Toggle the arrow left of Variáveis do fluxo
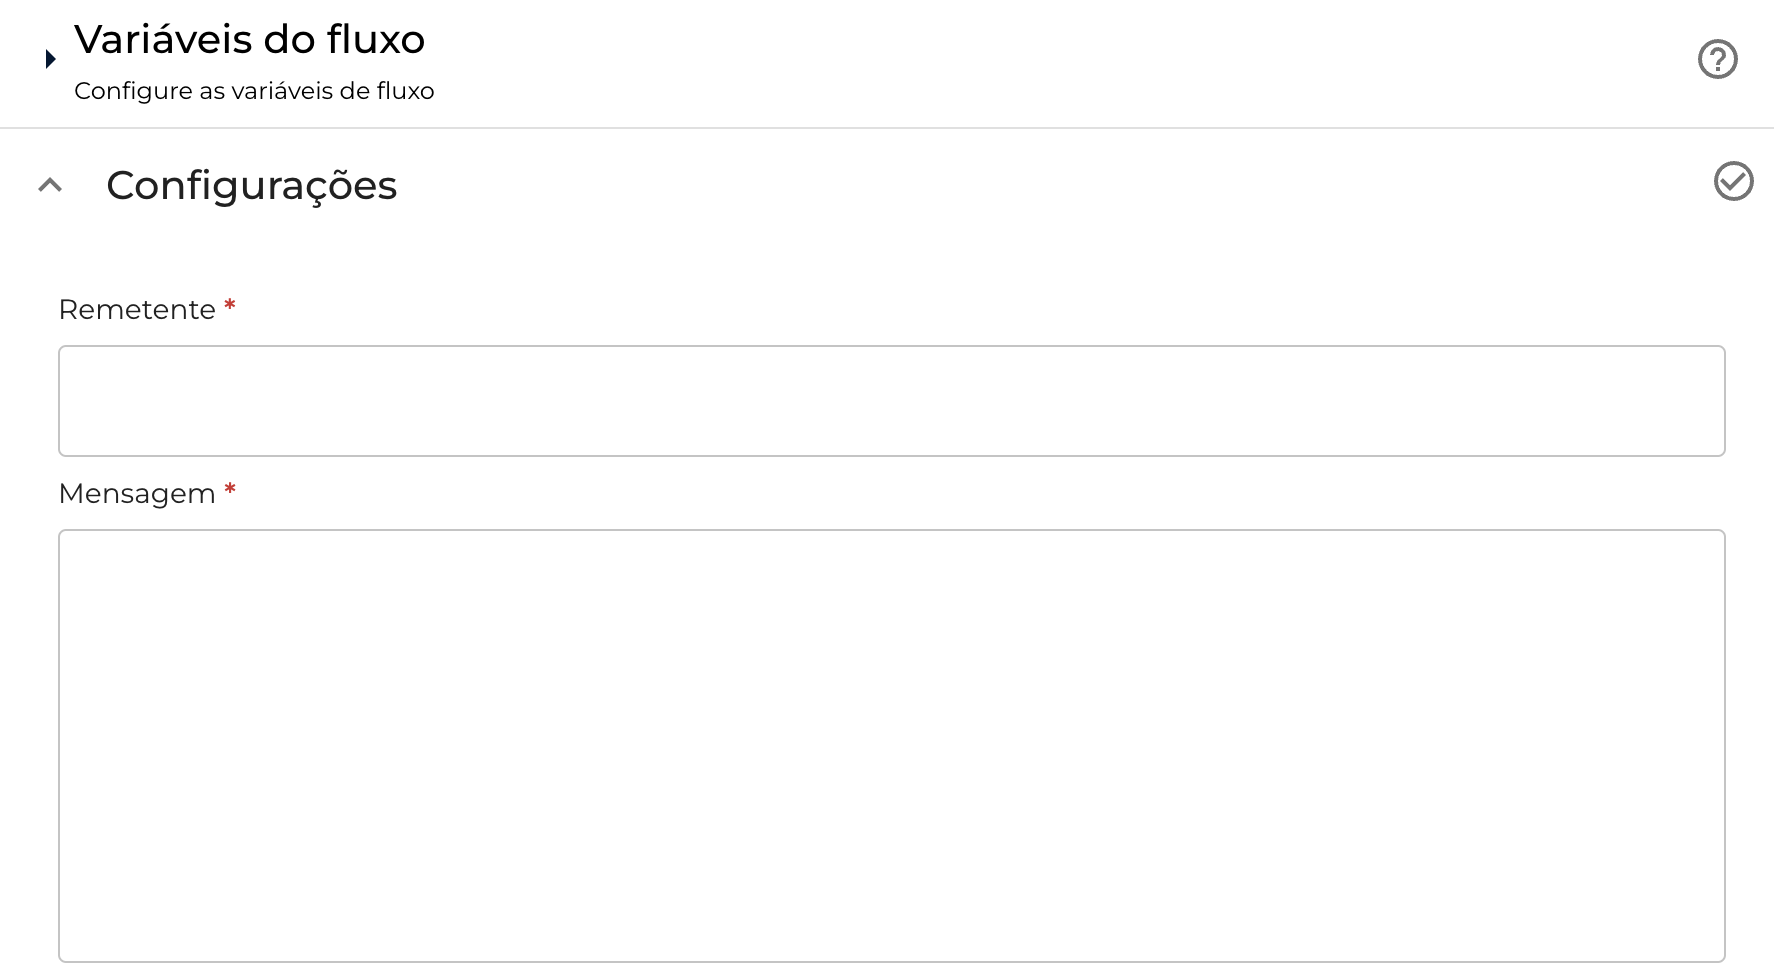Screen dimensions: 1774x976 point(50,59)
